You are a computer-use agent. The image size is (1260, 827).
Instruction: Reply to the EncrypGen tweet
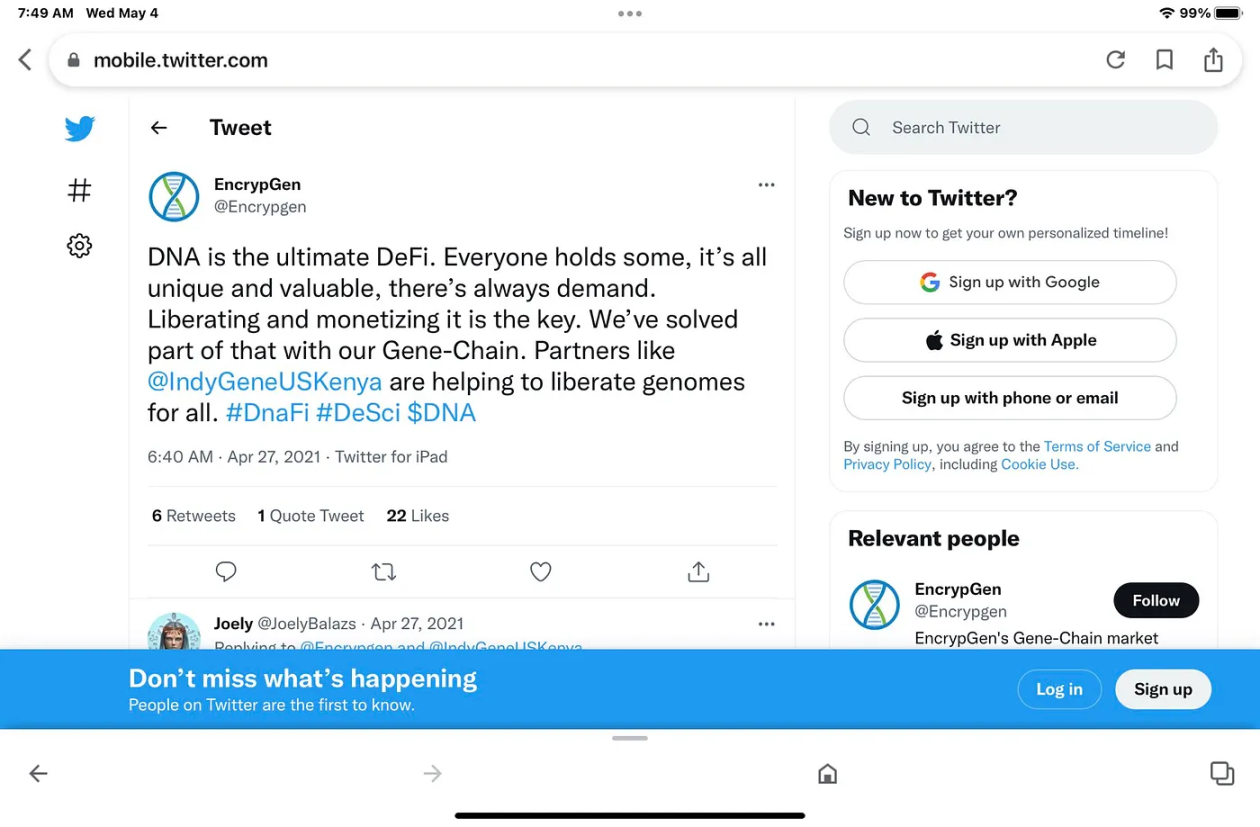pos(226,571)
